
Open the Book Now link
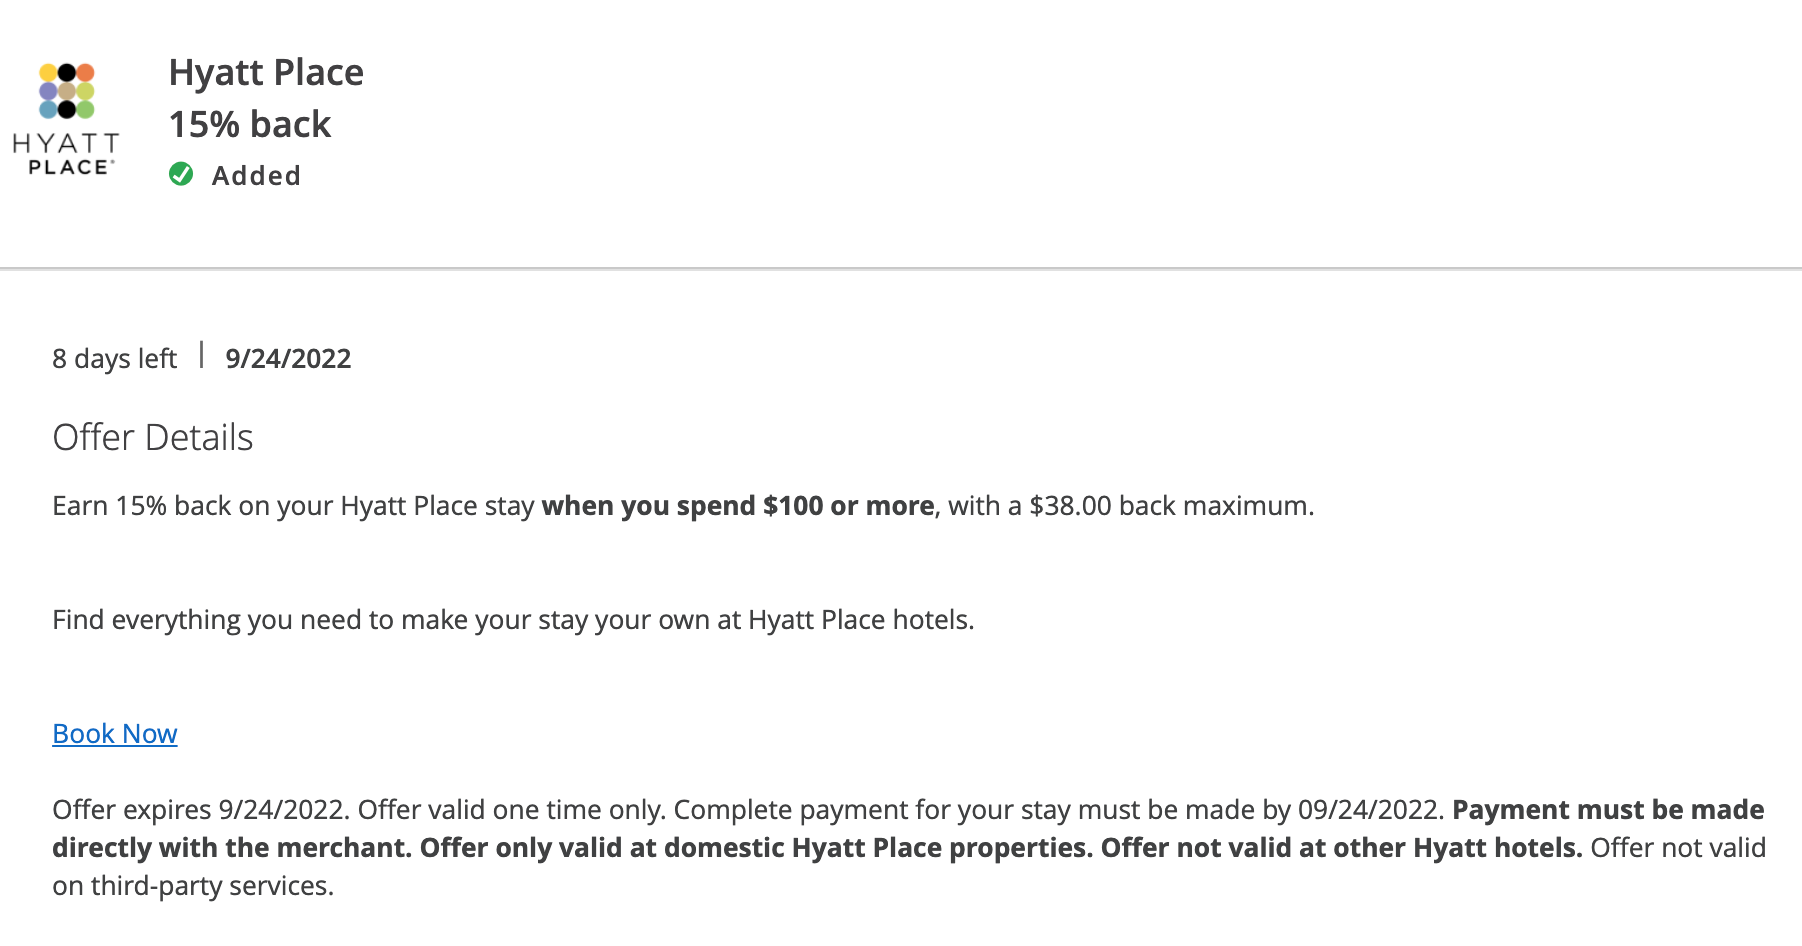tap(115, 734)
